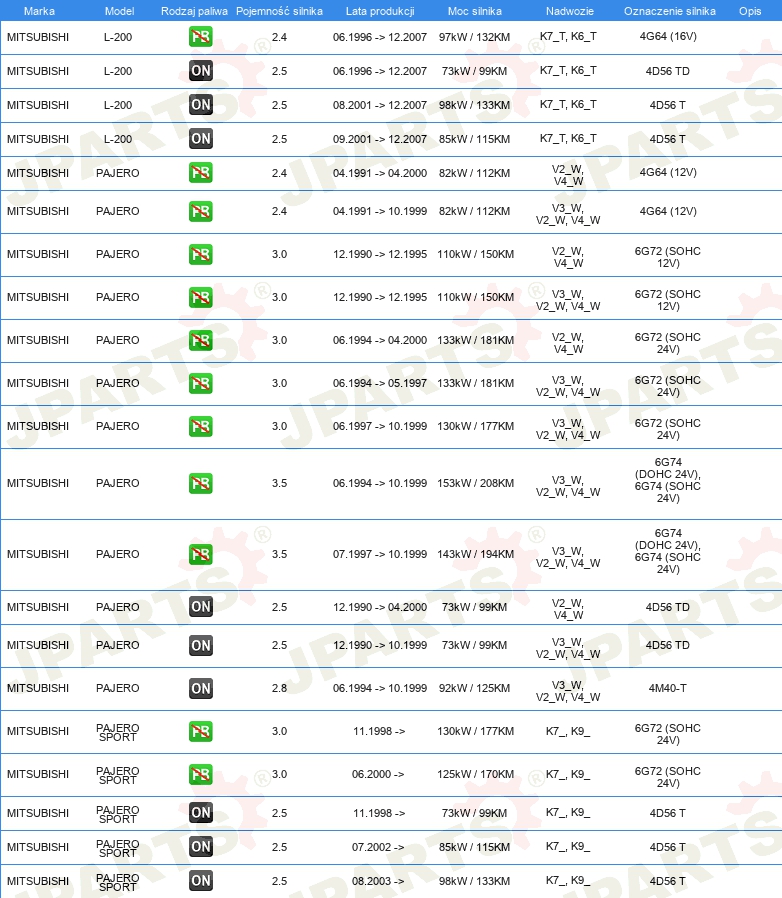782x898 pixels.
Task: Click the Lata produkcji column header
Action: (380, 11)
